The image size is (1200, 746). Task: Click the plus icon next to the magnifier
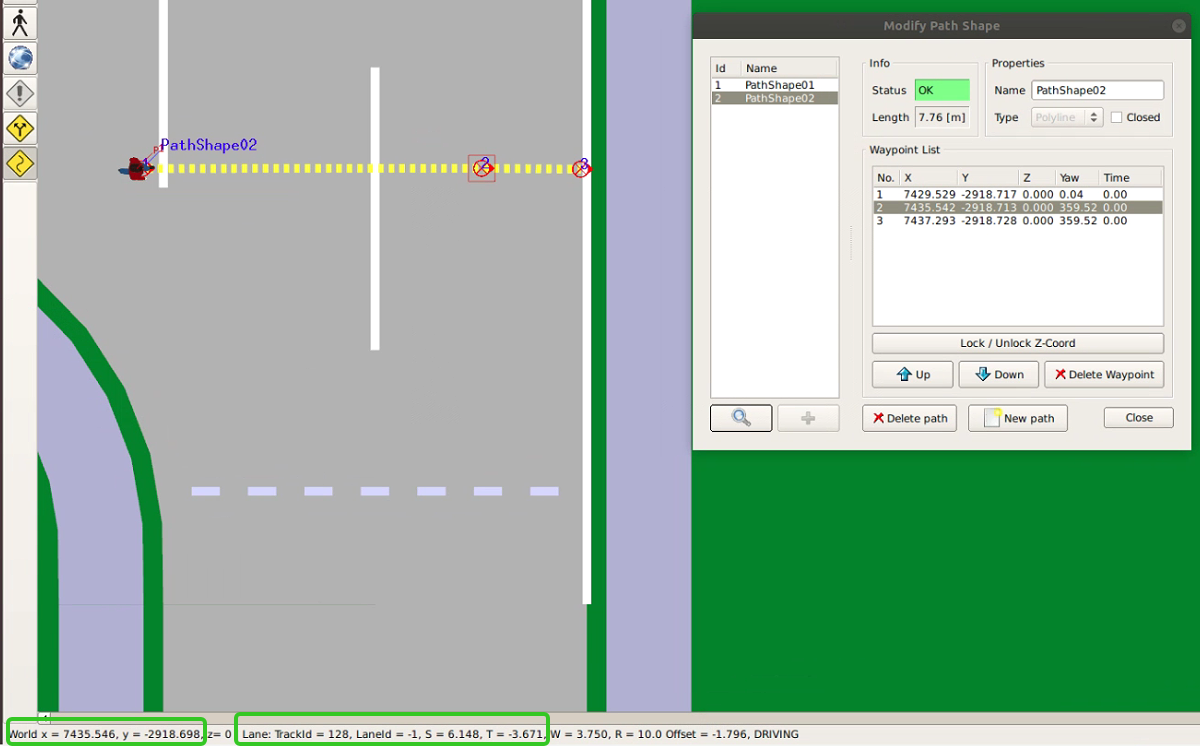tap(807, 417)
